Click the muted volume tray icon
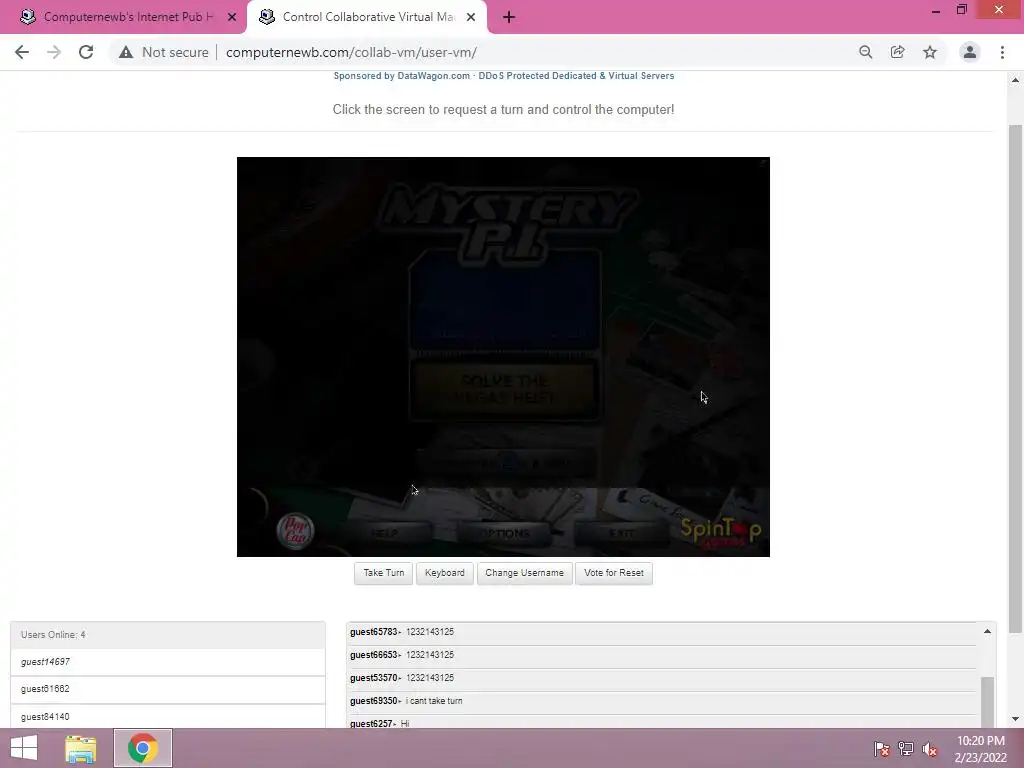The height and width of the screenshot is (768, 1024). coord(930,748)
